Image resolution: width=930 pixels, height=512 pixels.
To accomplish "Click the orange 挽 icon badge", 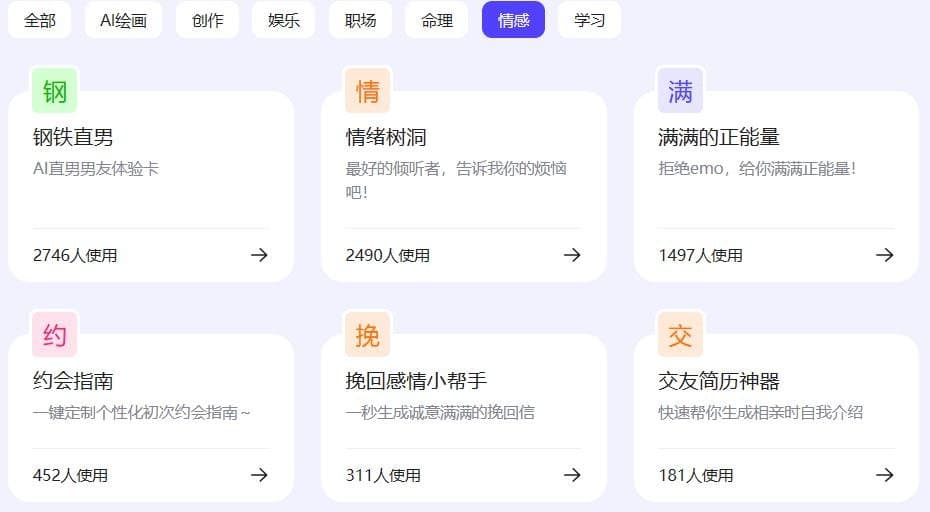I will (x=367, y=335).
